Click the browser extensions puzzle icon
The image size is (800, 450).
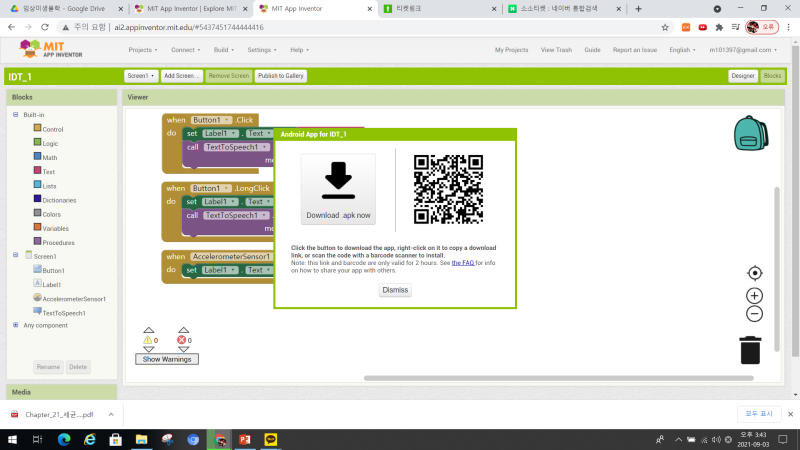[719, 28]
